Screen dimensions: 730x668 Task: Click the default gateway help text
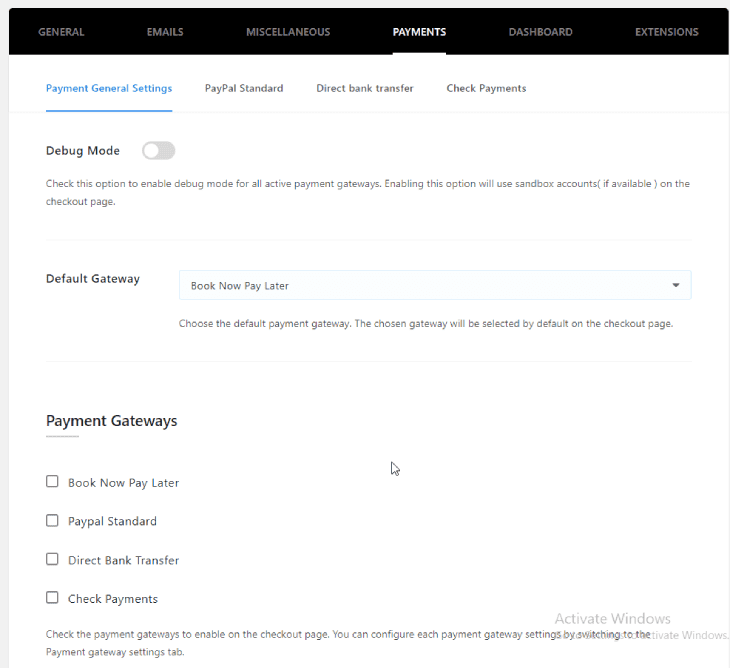[426, 324]
